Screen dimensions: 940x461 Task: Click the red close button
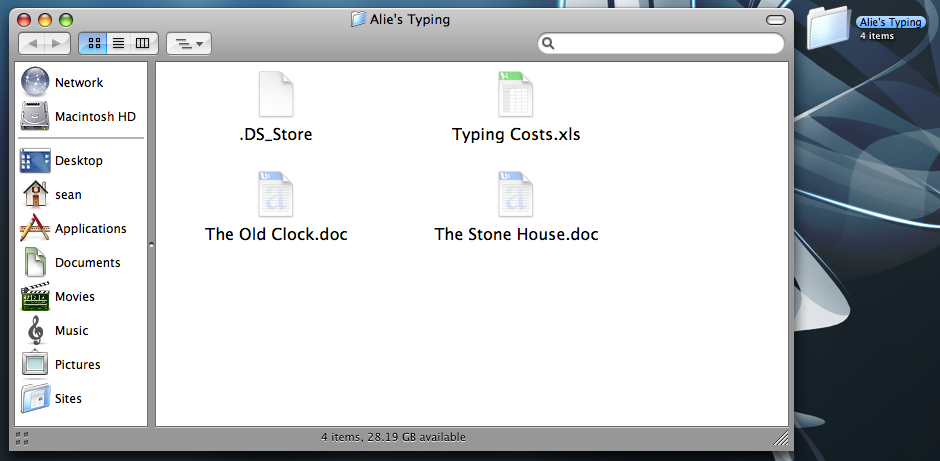click(24, 20)
